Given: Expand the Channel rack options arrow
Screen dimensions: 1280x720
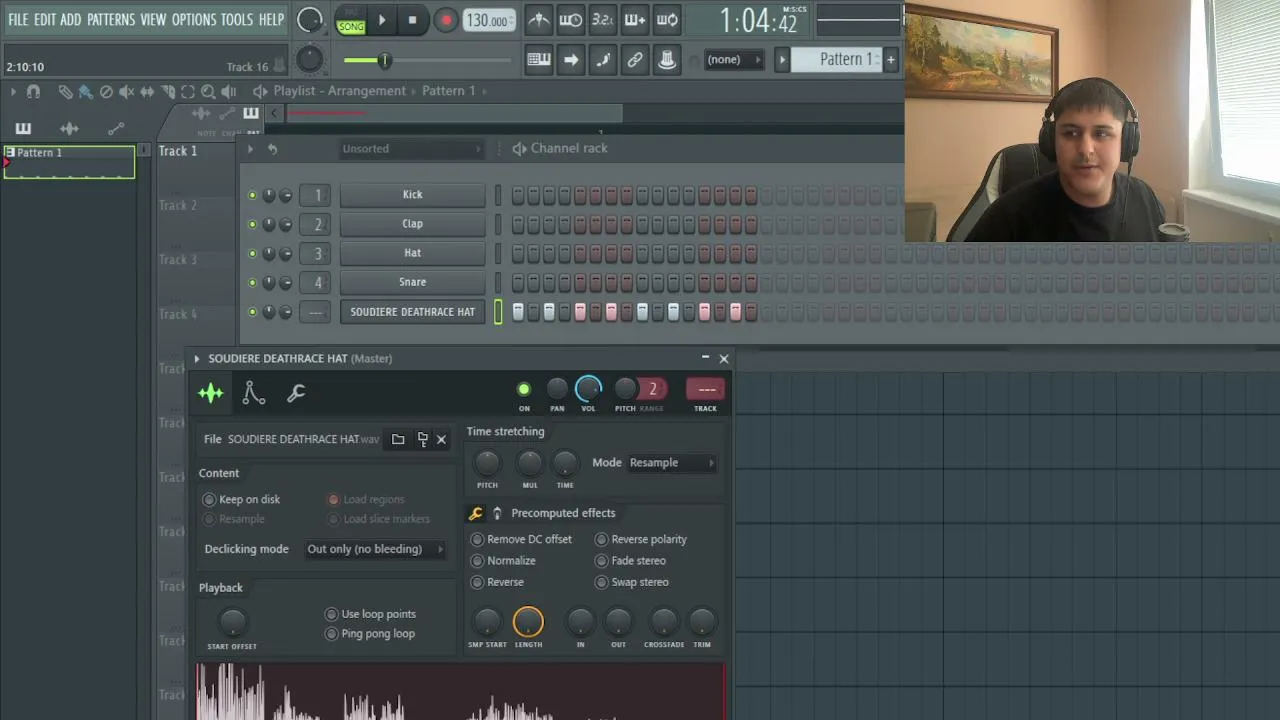Looking at the screenshot, I should 251,149.
